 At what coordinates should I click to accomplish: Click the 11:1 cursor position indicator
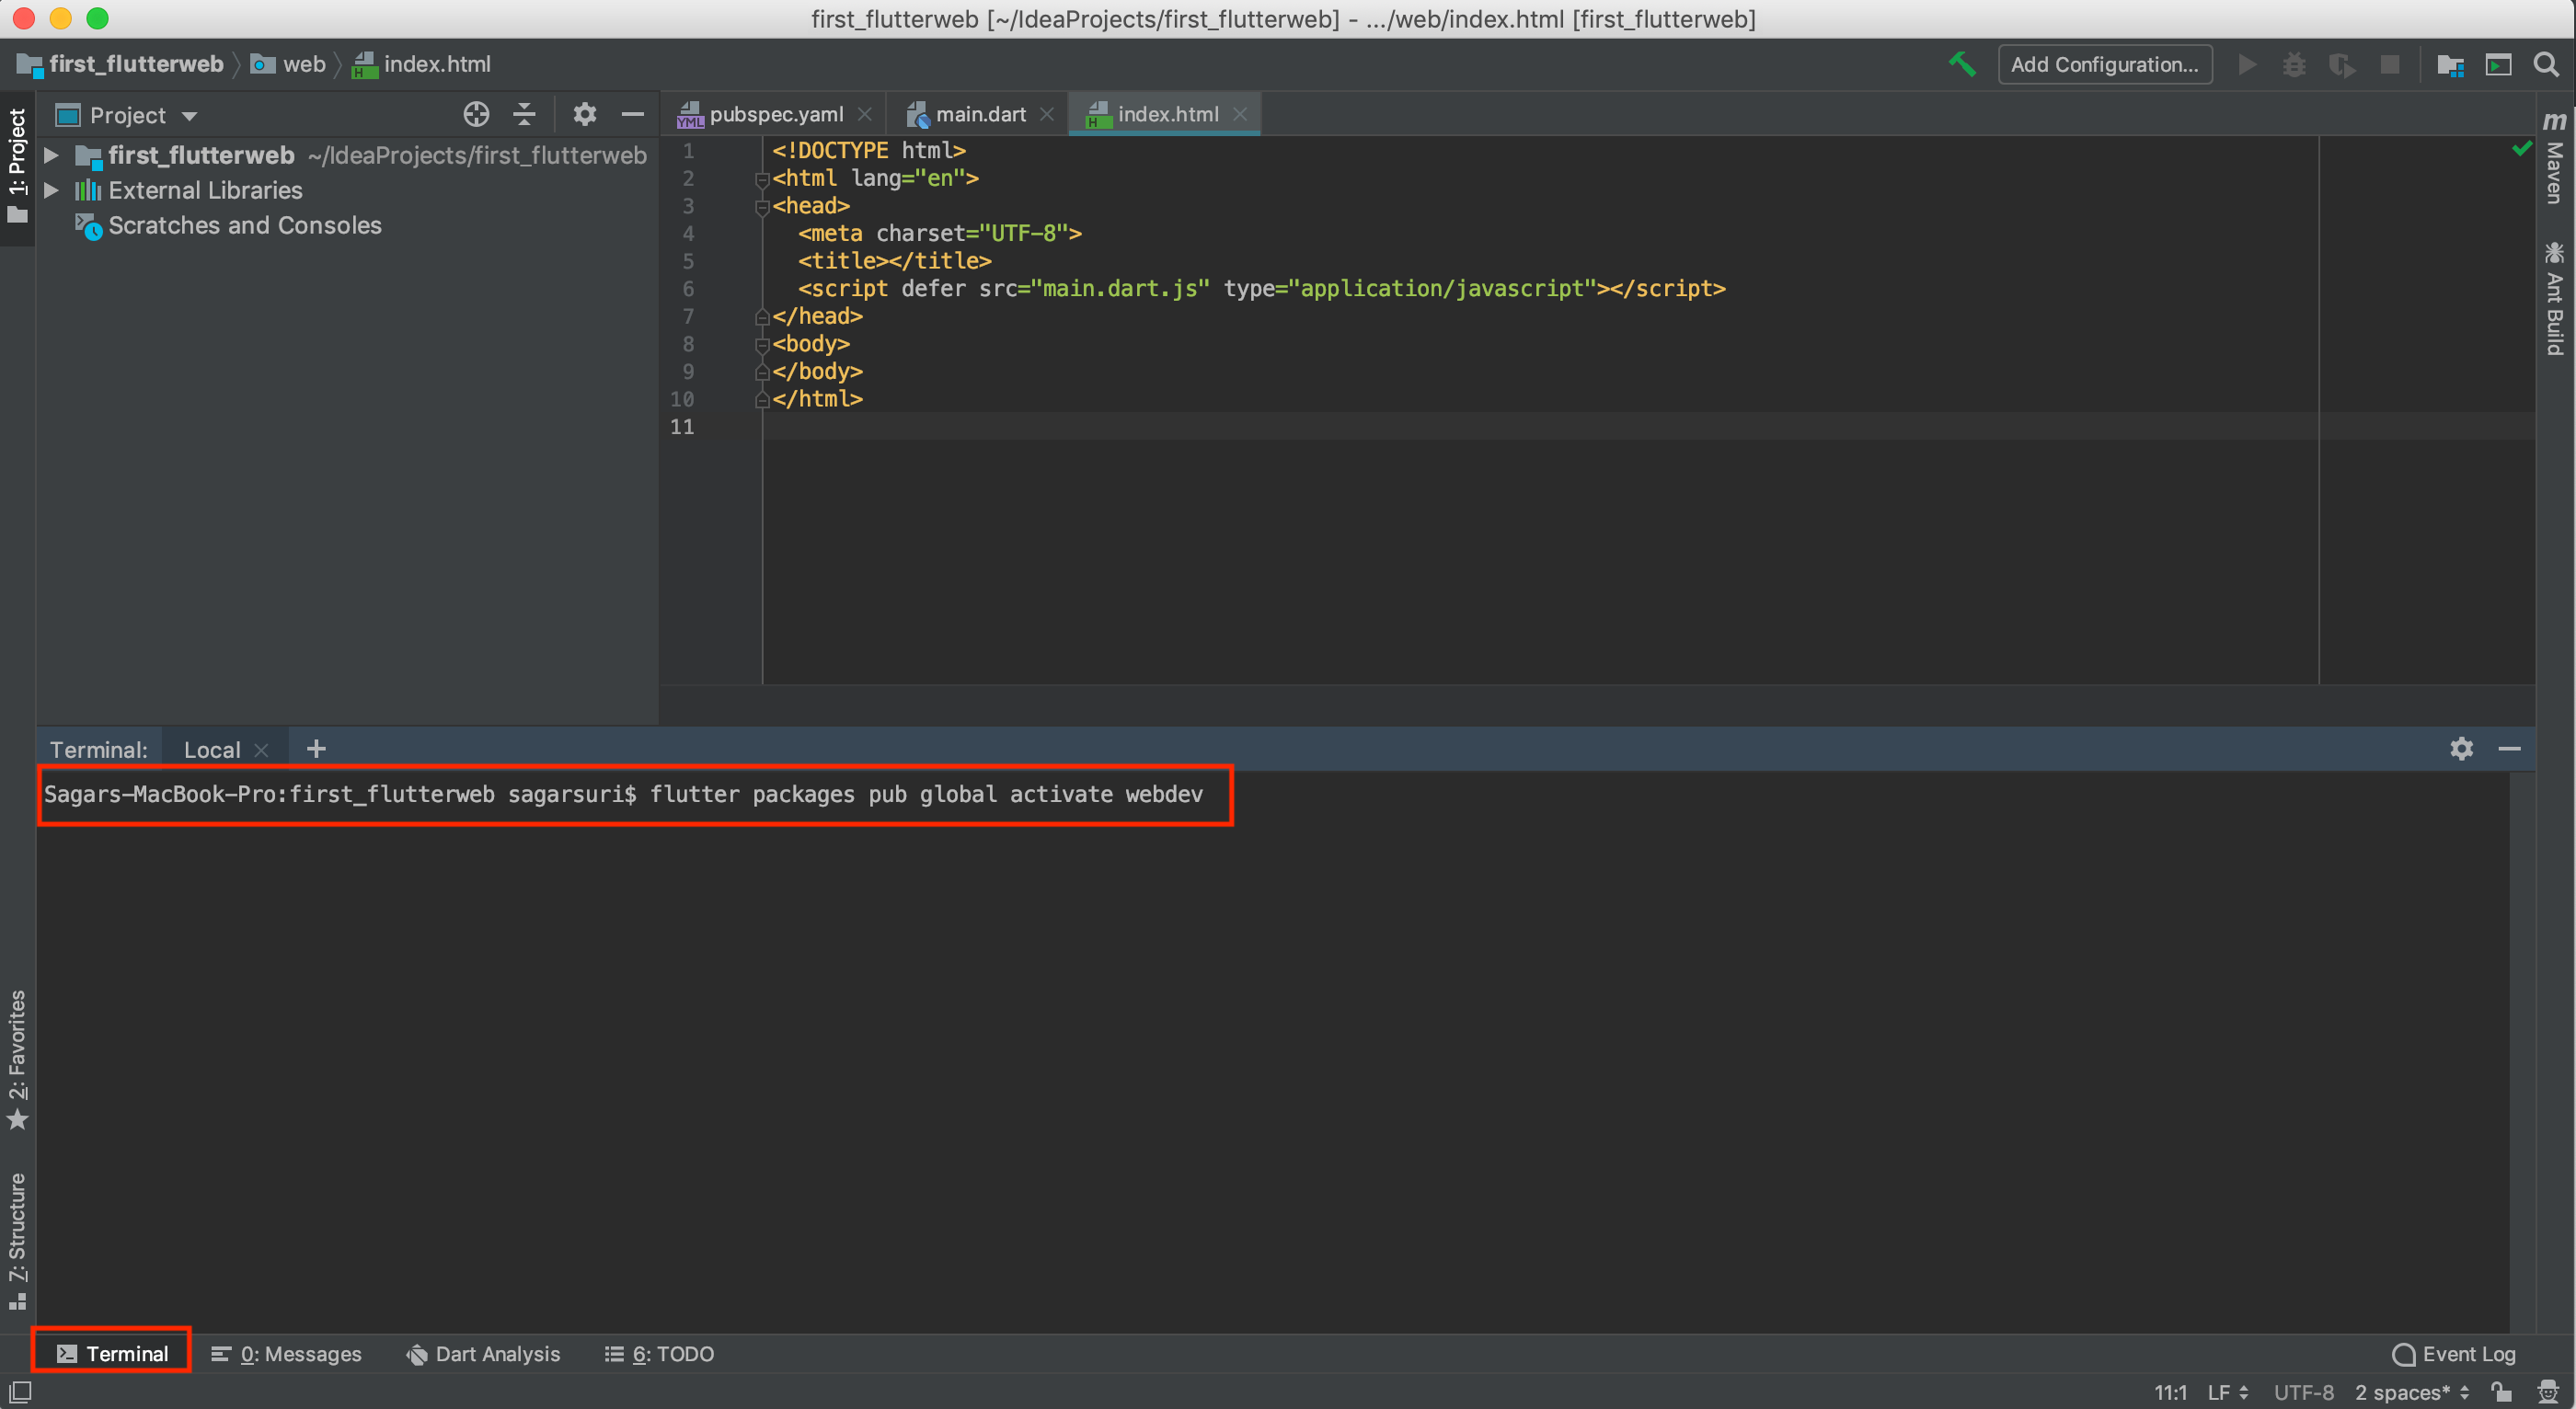point(2170,1392)
